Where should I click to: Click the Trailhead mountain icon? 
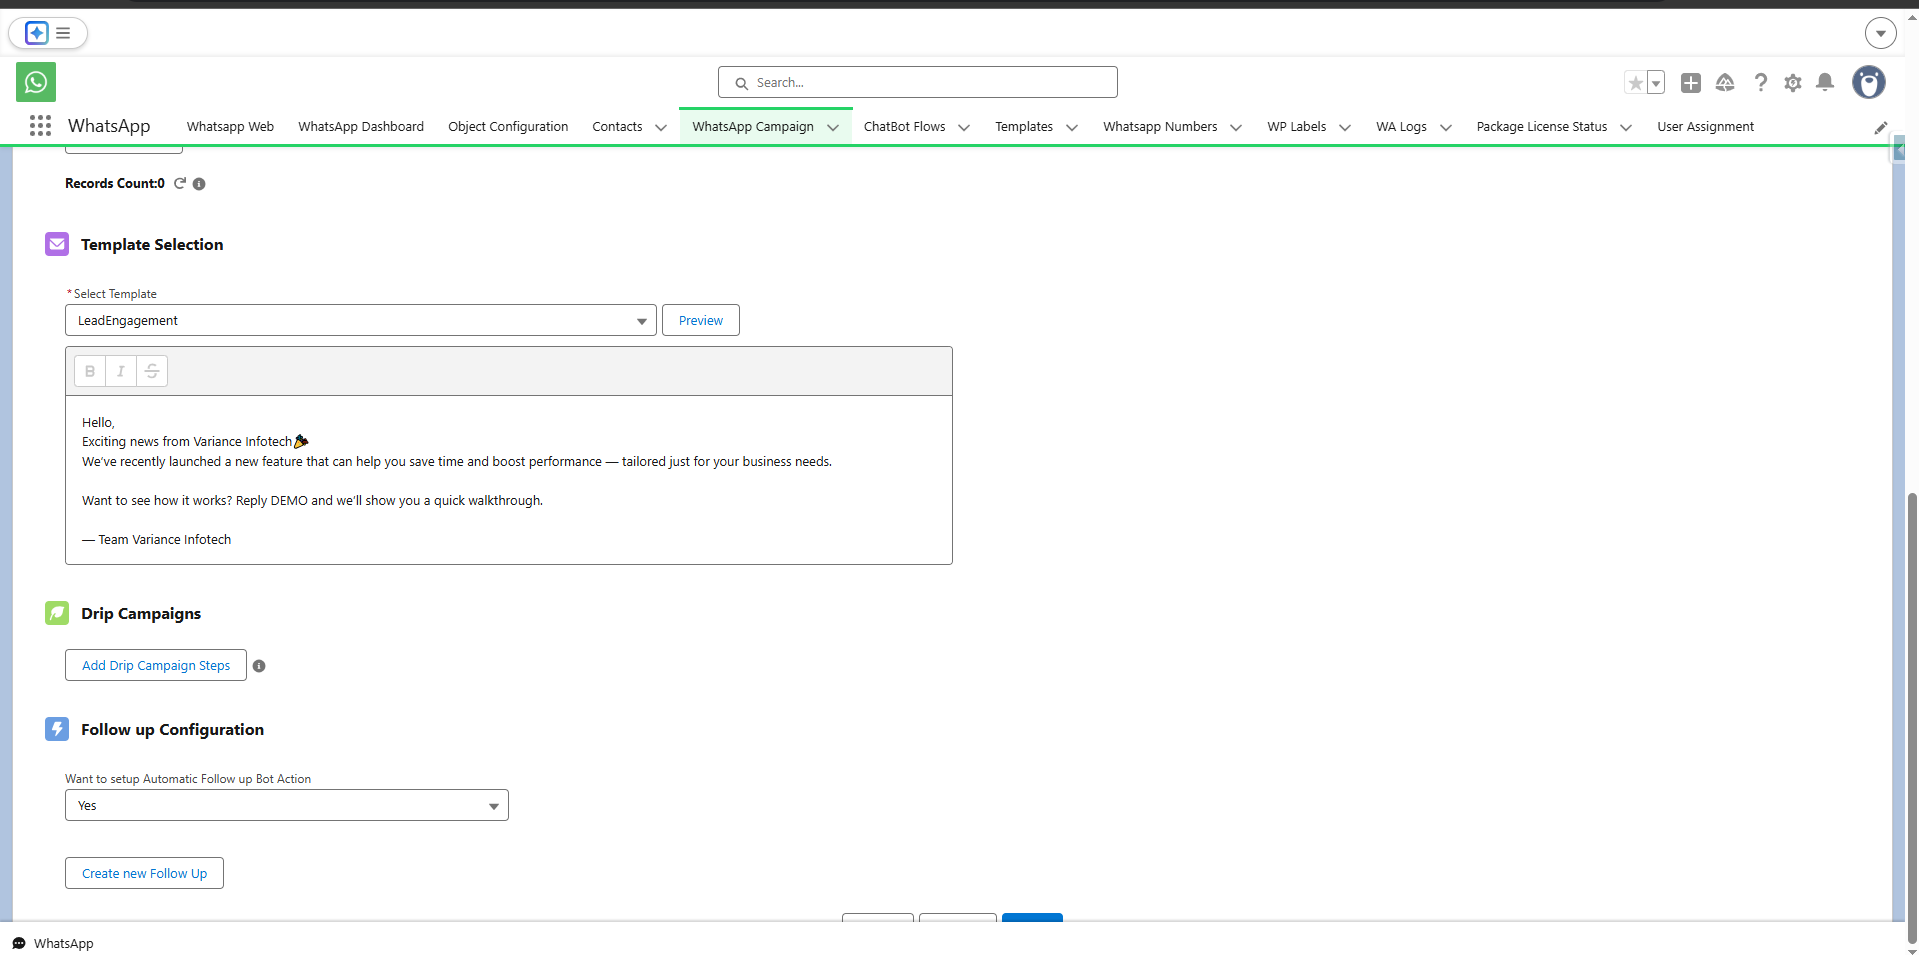(1726, 82)
